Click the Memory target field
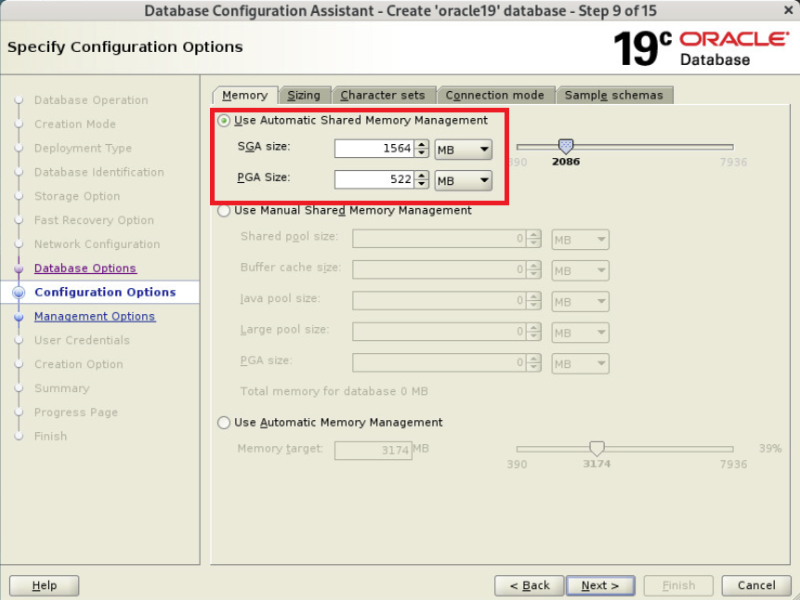The width and height of the screenshot is (800, 600). (x=373, y=450)
